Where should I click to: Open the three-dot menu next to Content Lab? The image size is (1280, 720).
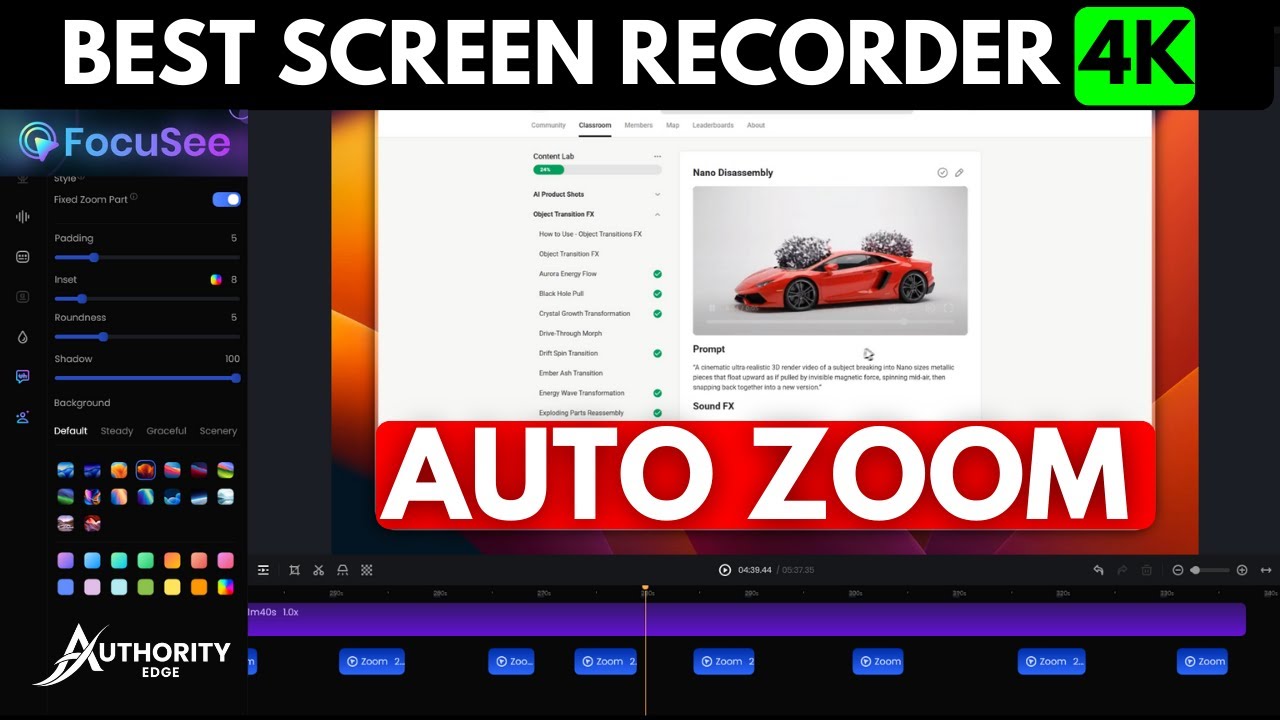coord(657,156)
